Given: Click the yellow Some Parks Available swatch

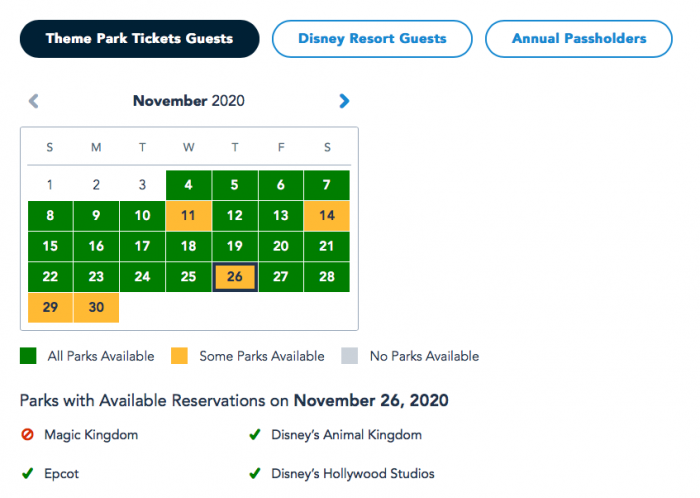Looking at the screenshot, I should tap(179, 356).
